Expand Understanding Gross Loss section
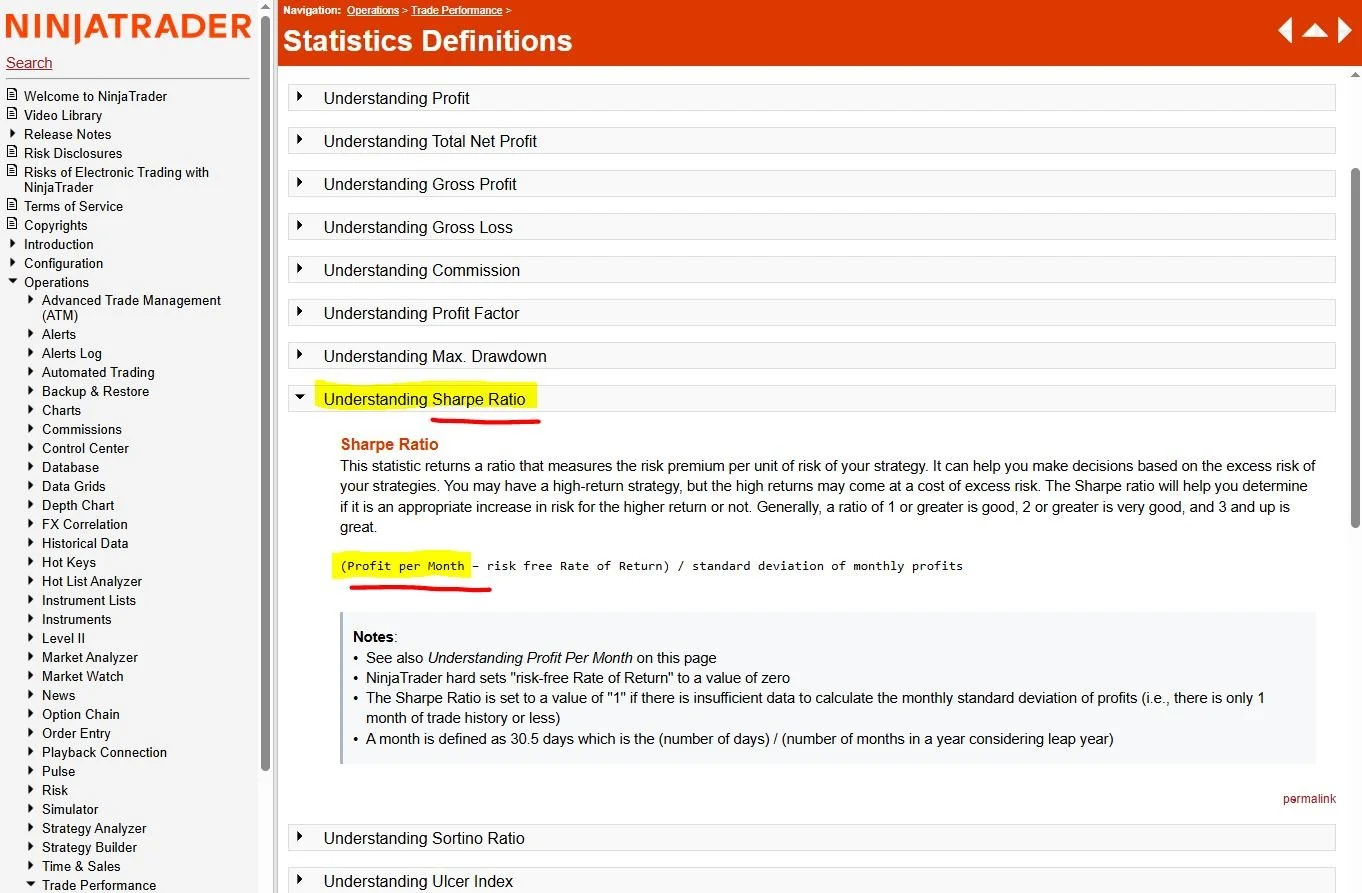This screenshot has height=893, width=1362. (811, 227)
